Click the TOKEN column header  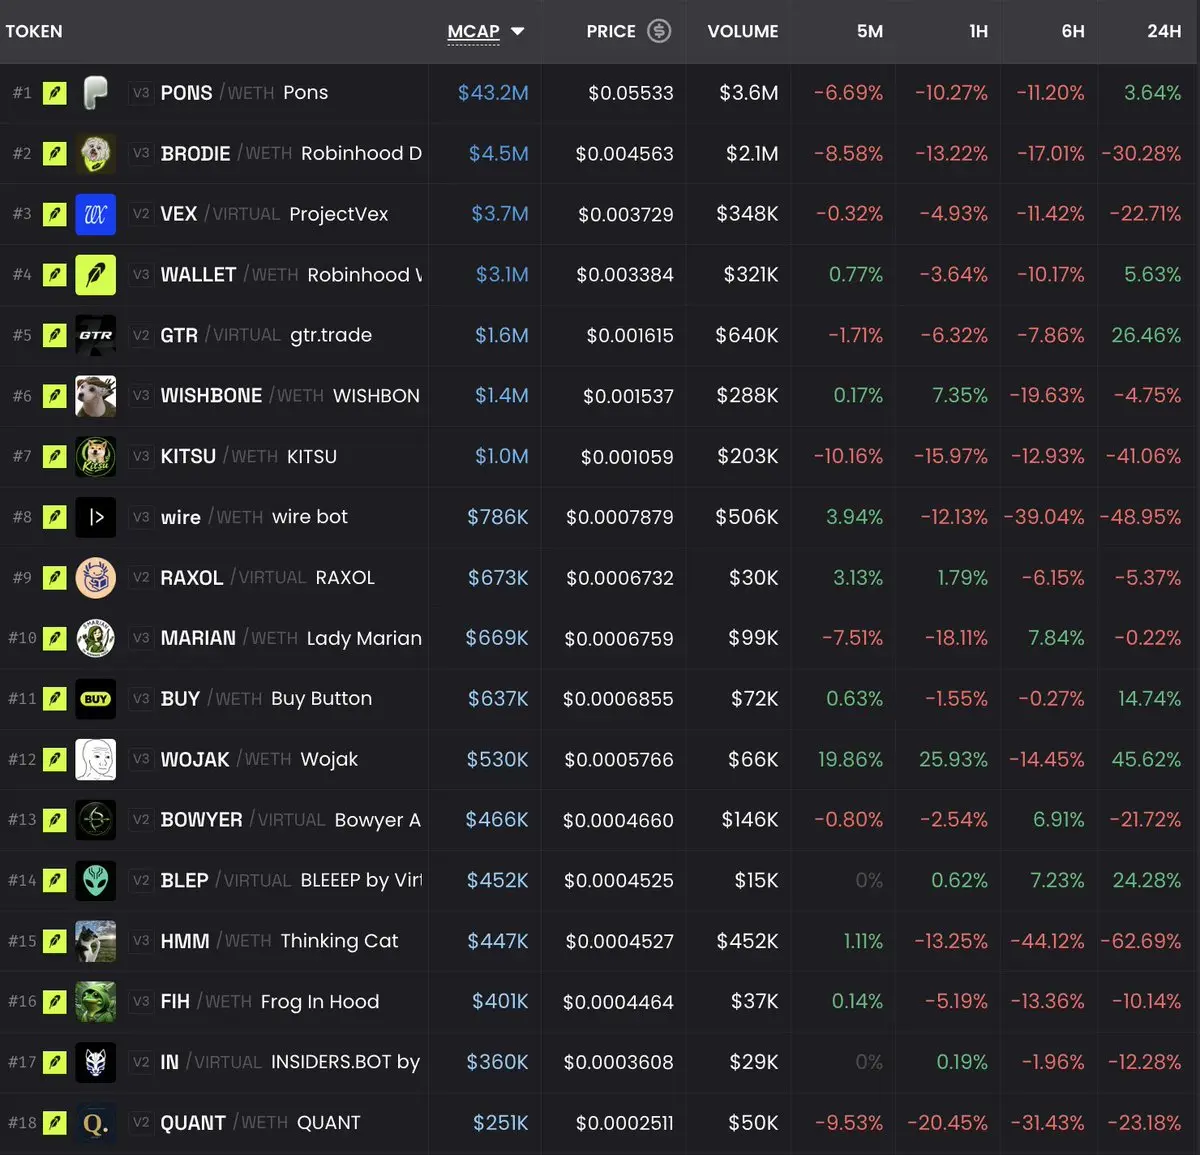(34, 31)
